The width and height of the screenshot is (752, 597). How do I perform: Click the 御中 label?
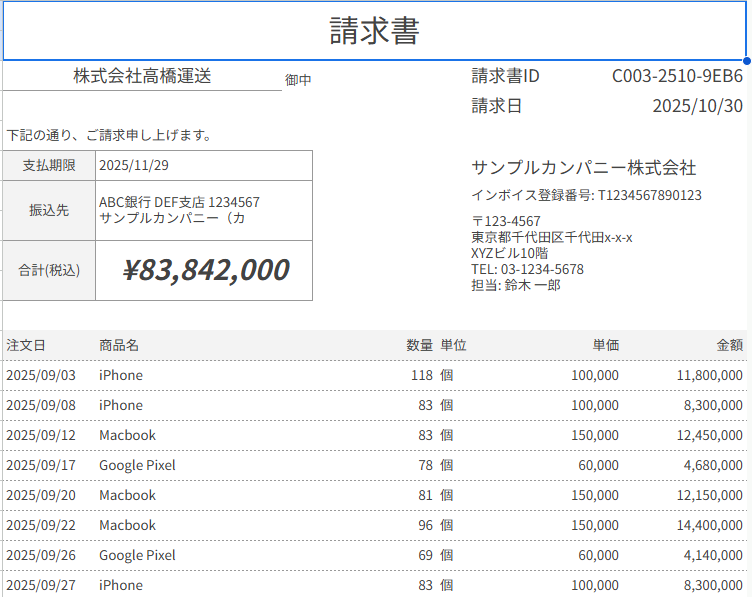(x=298, y=80)
